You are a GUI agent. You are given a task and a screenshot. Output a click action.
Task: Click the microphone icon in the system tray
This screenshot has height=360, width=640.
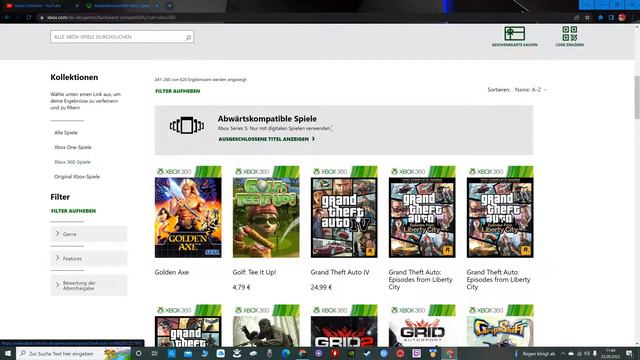tap(595, 353)
